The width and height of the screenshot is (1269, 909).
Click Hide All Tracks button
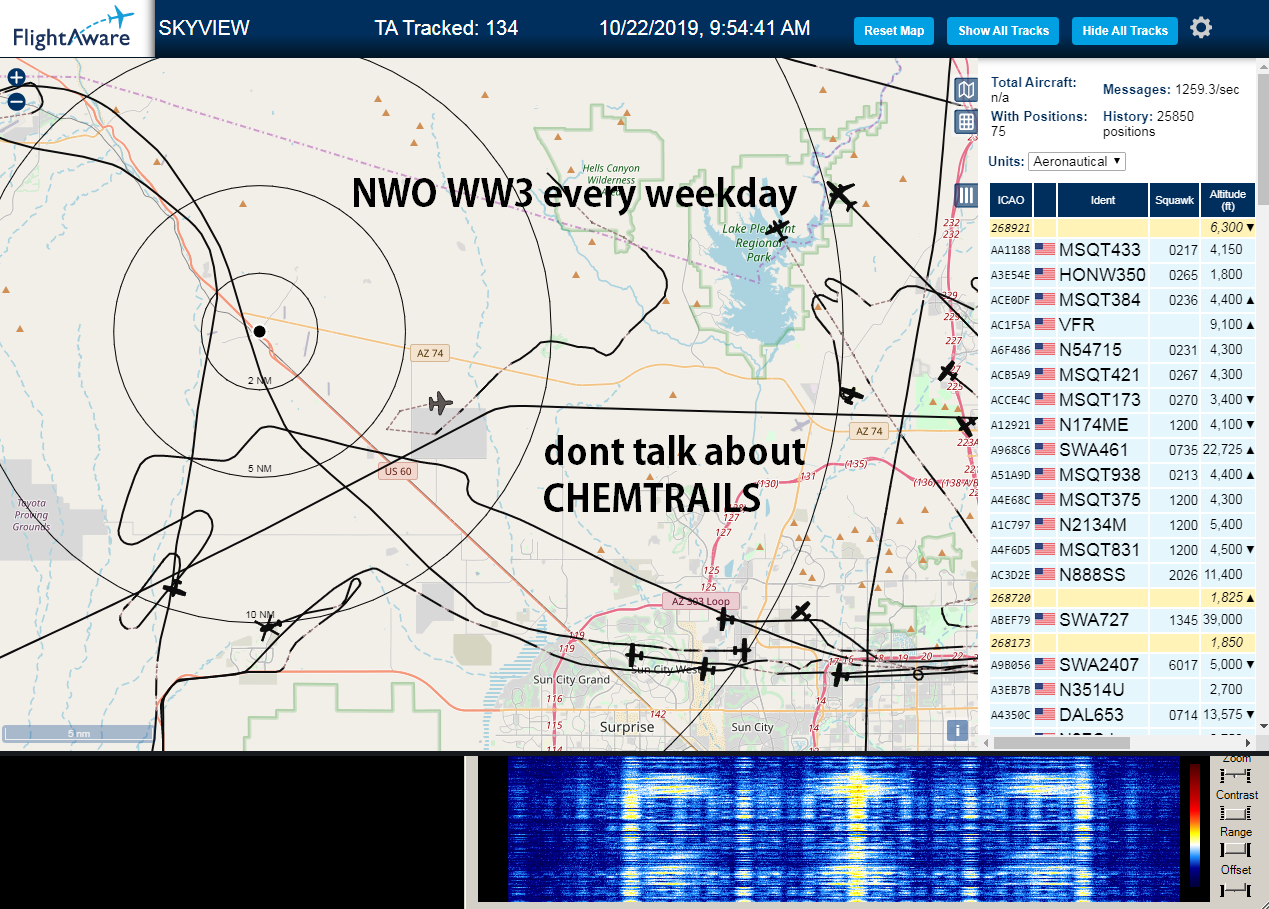coord(1125,31)
